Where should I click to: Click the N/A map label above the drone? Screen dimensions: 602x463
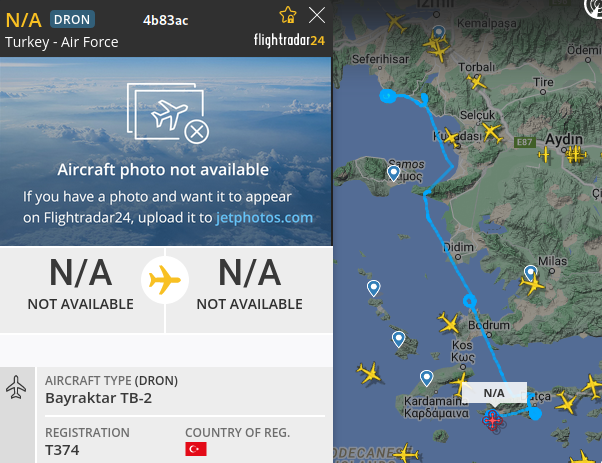click(x=494, y=393)
